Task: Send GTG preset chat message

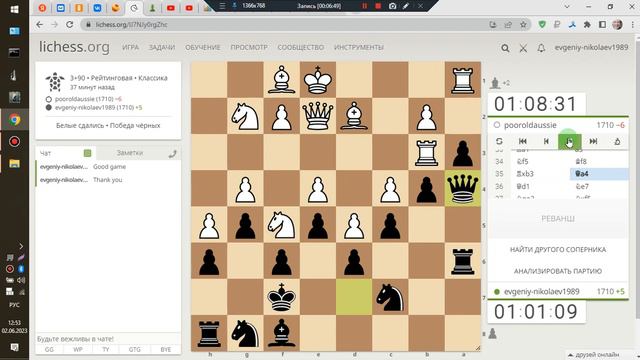Action: (x=134, y=349)
